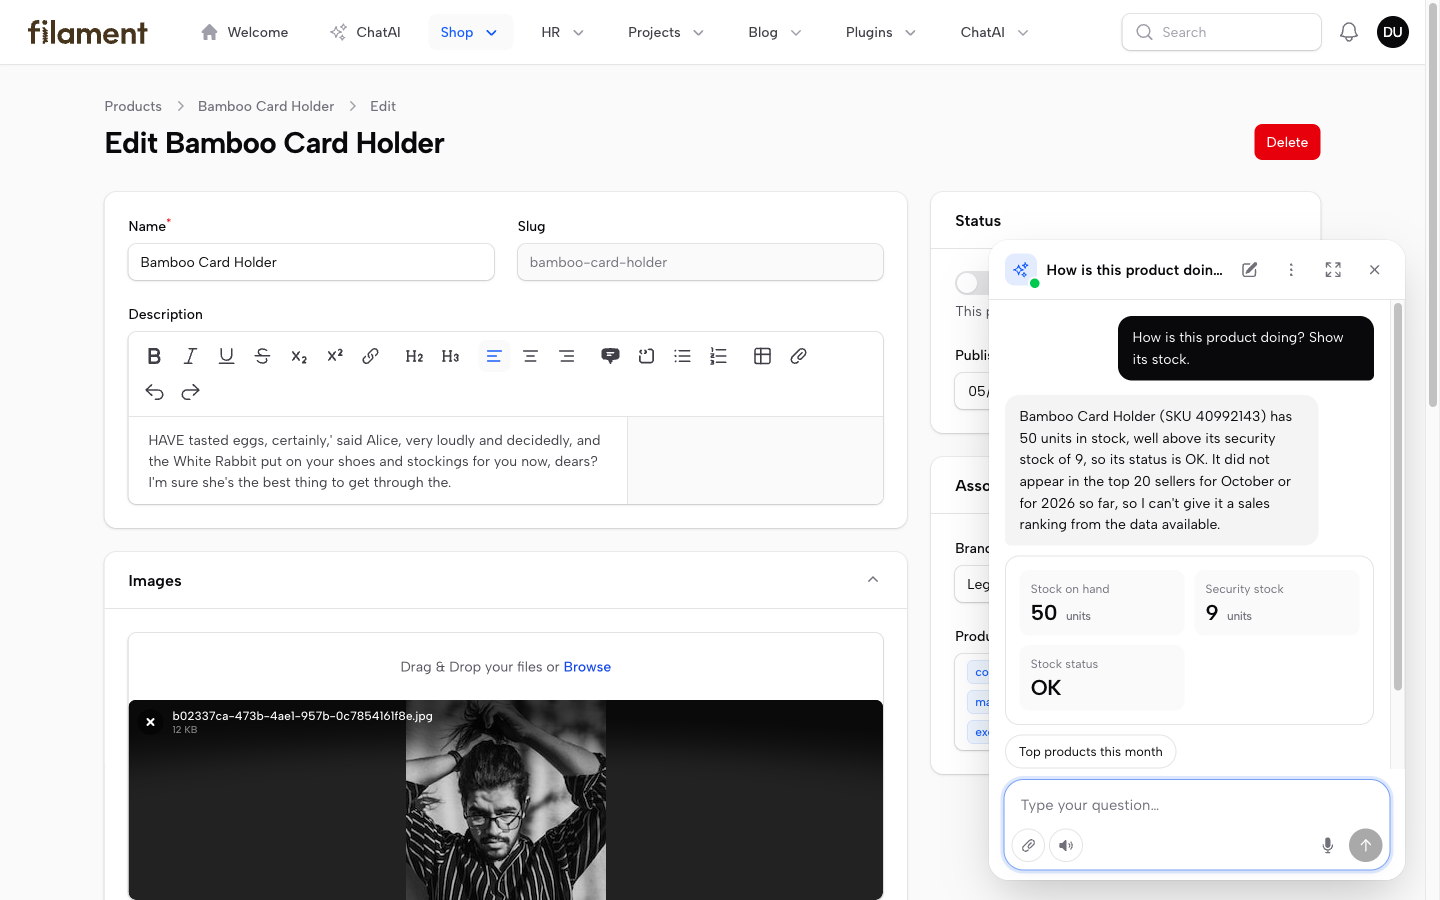Align description text right
Image resolution: width=1440 pixels, height=900 pixels.
pyautogui.click(x=566, y=356)
